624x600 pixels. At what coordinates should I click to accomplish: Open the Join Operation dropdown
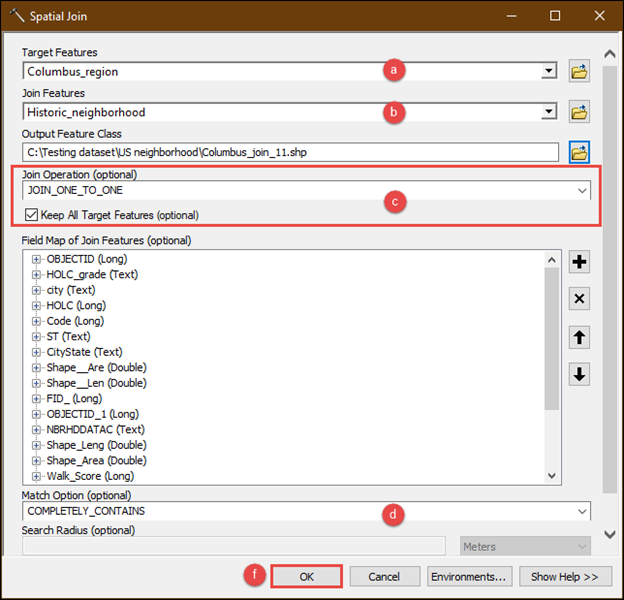[x=582, y=191]
